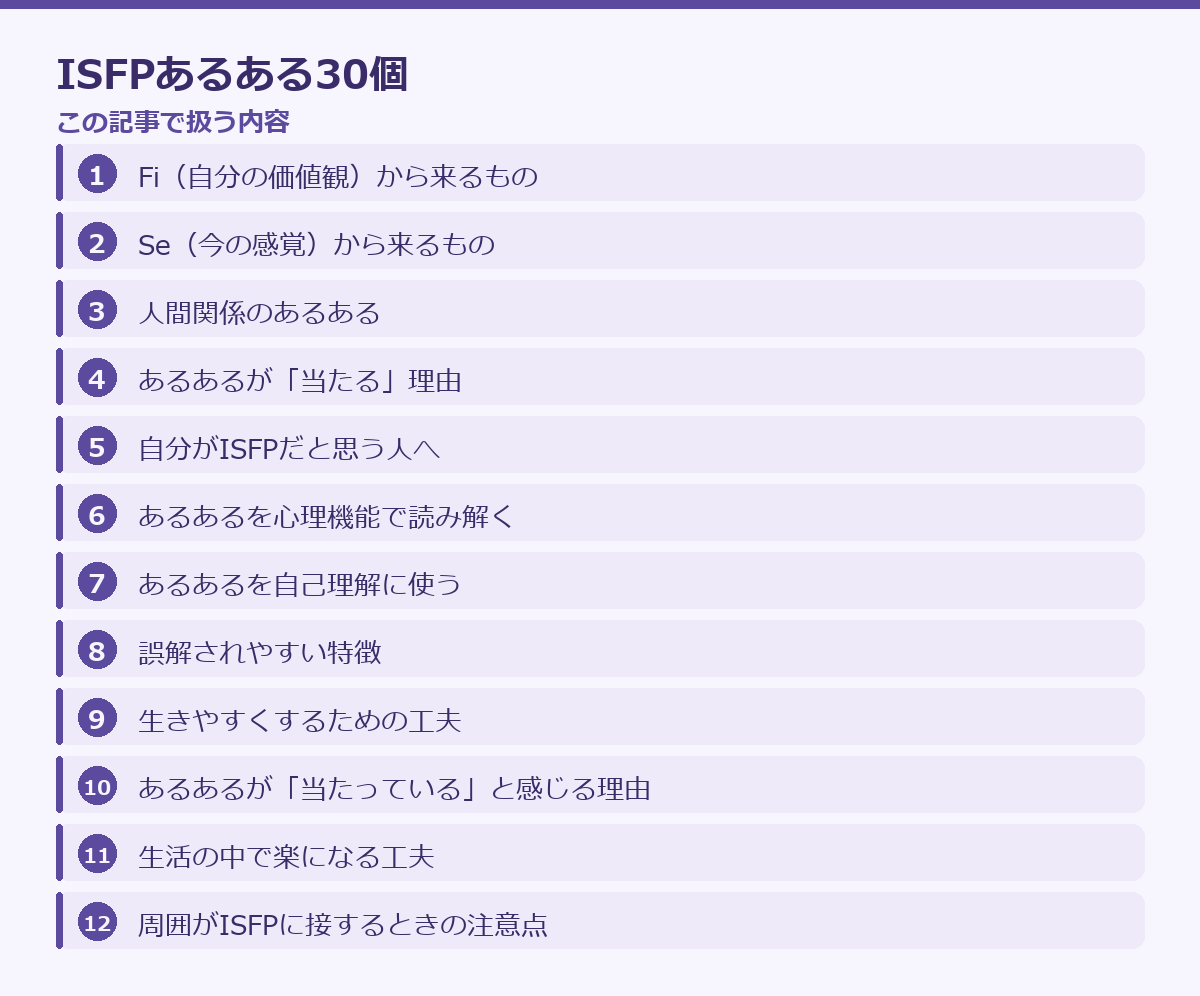Go to 人間関係のあるある section
Image resolution: width=1200 pixels, height=996 pixels.
pos(600,309)
